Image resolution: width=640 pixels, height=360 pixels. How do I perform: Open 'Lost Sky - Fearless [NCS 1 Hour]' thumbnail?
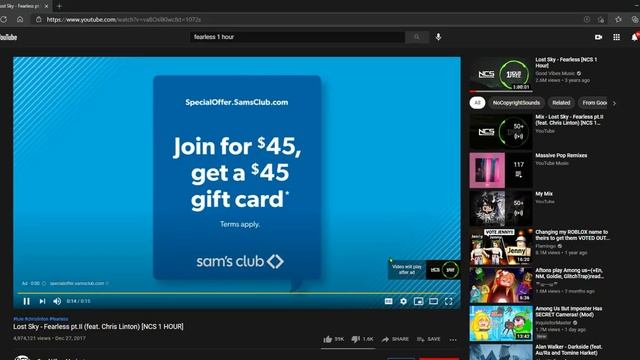(500, 74)
